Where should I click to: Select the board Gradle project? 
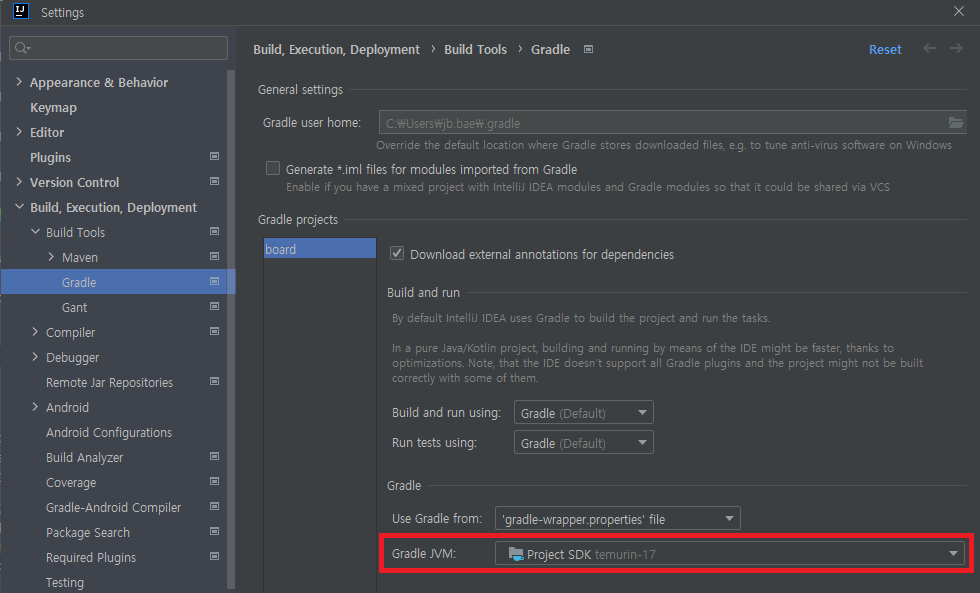(320, 249)
